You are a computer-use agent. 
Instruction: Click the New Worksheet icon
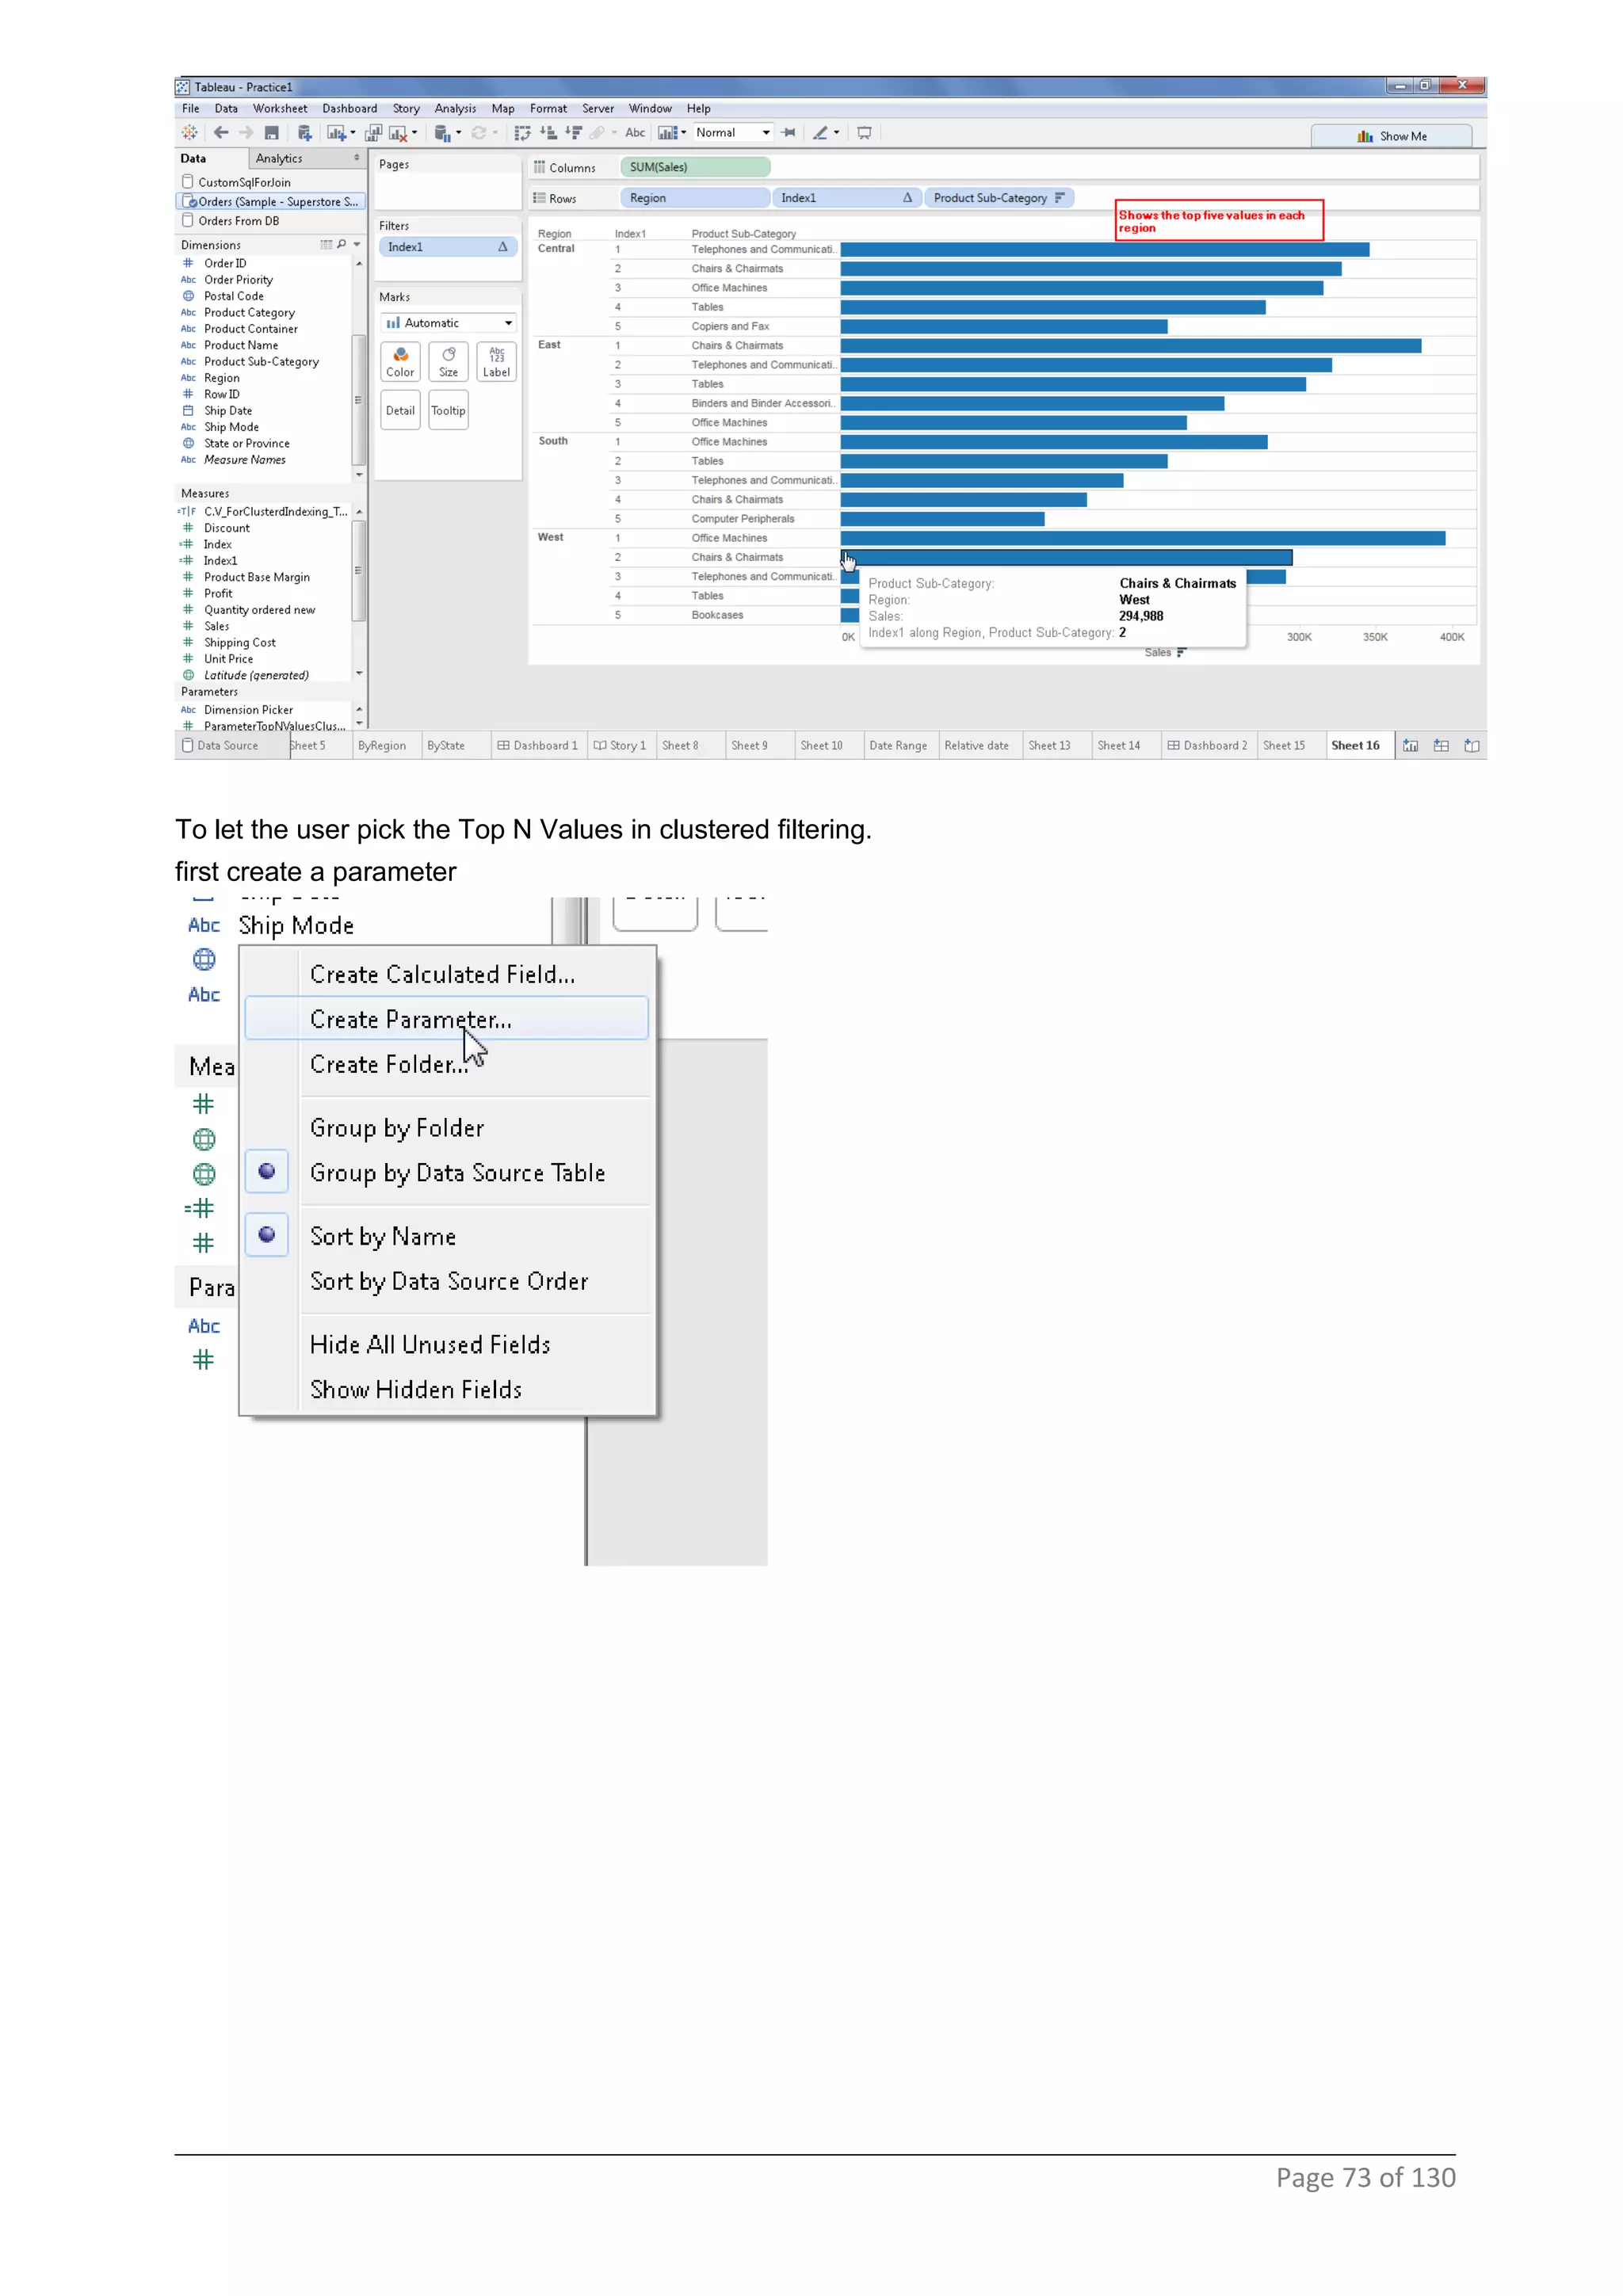[x=336, y=132]
